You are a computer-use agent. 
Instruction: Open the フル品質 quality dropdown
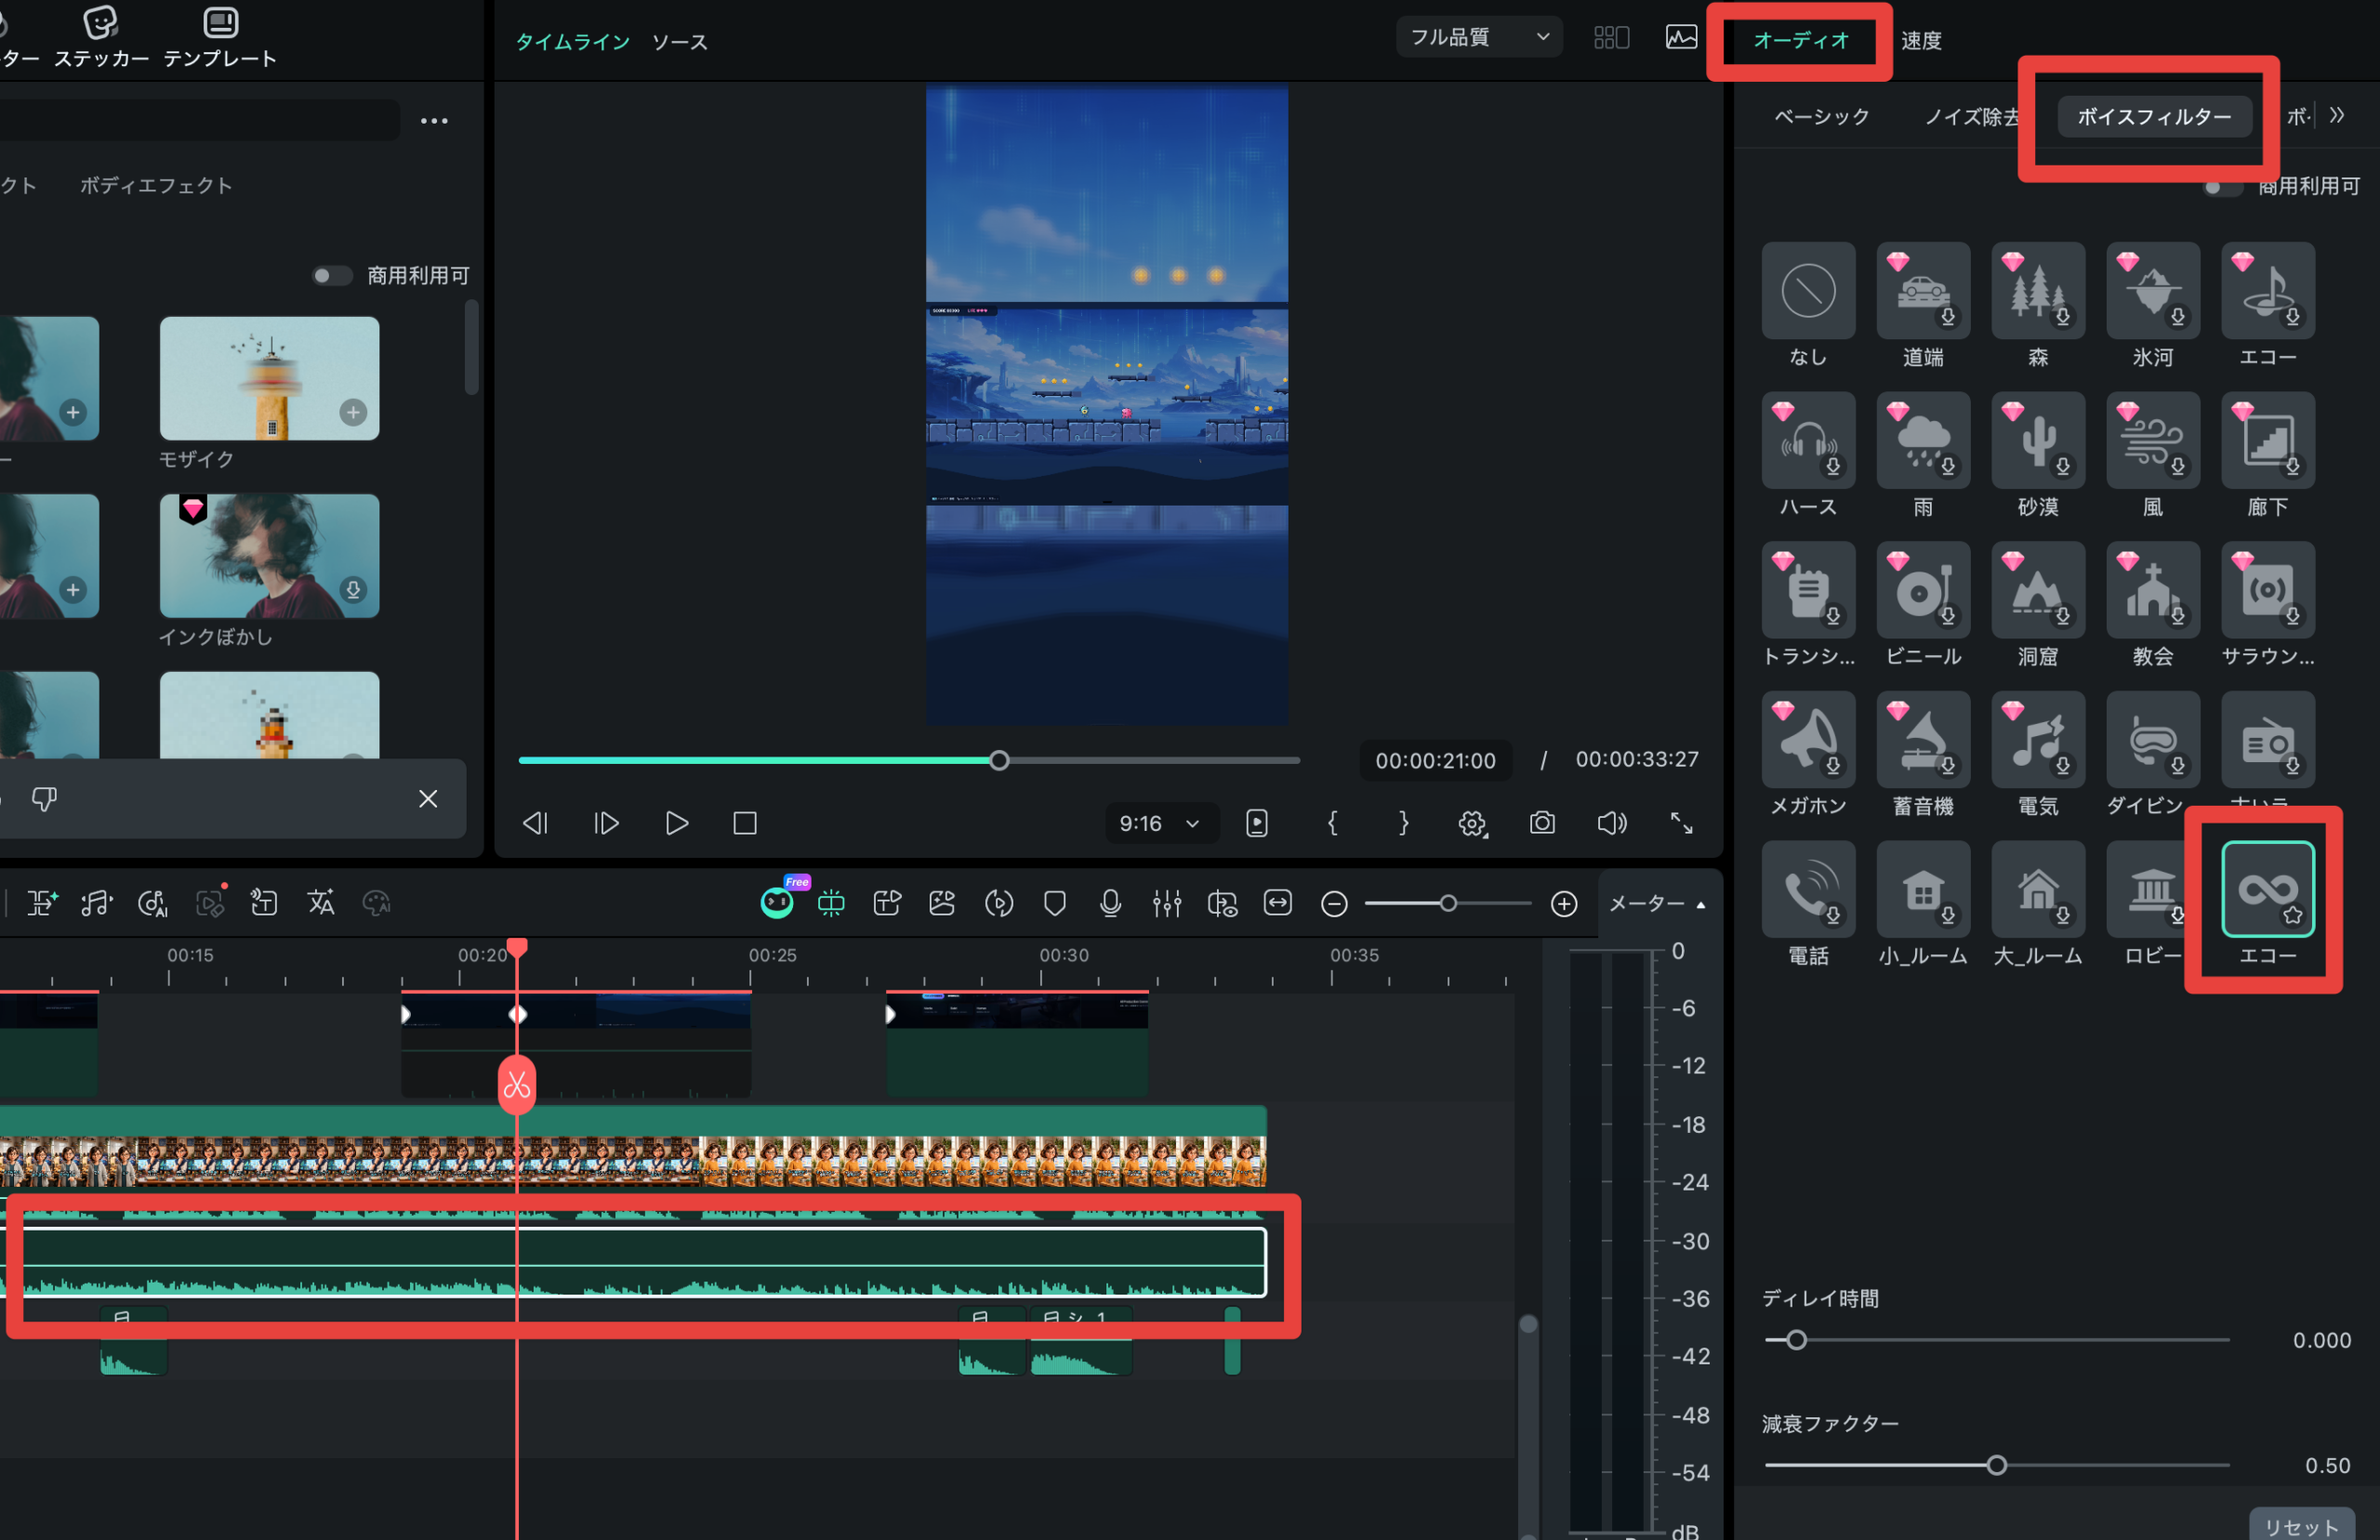pyautogui.click(x=1478, y=37)
